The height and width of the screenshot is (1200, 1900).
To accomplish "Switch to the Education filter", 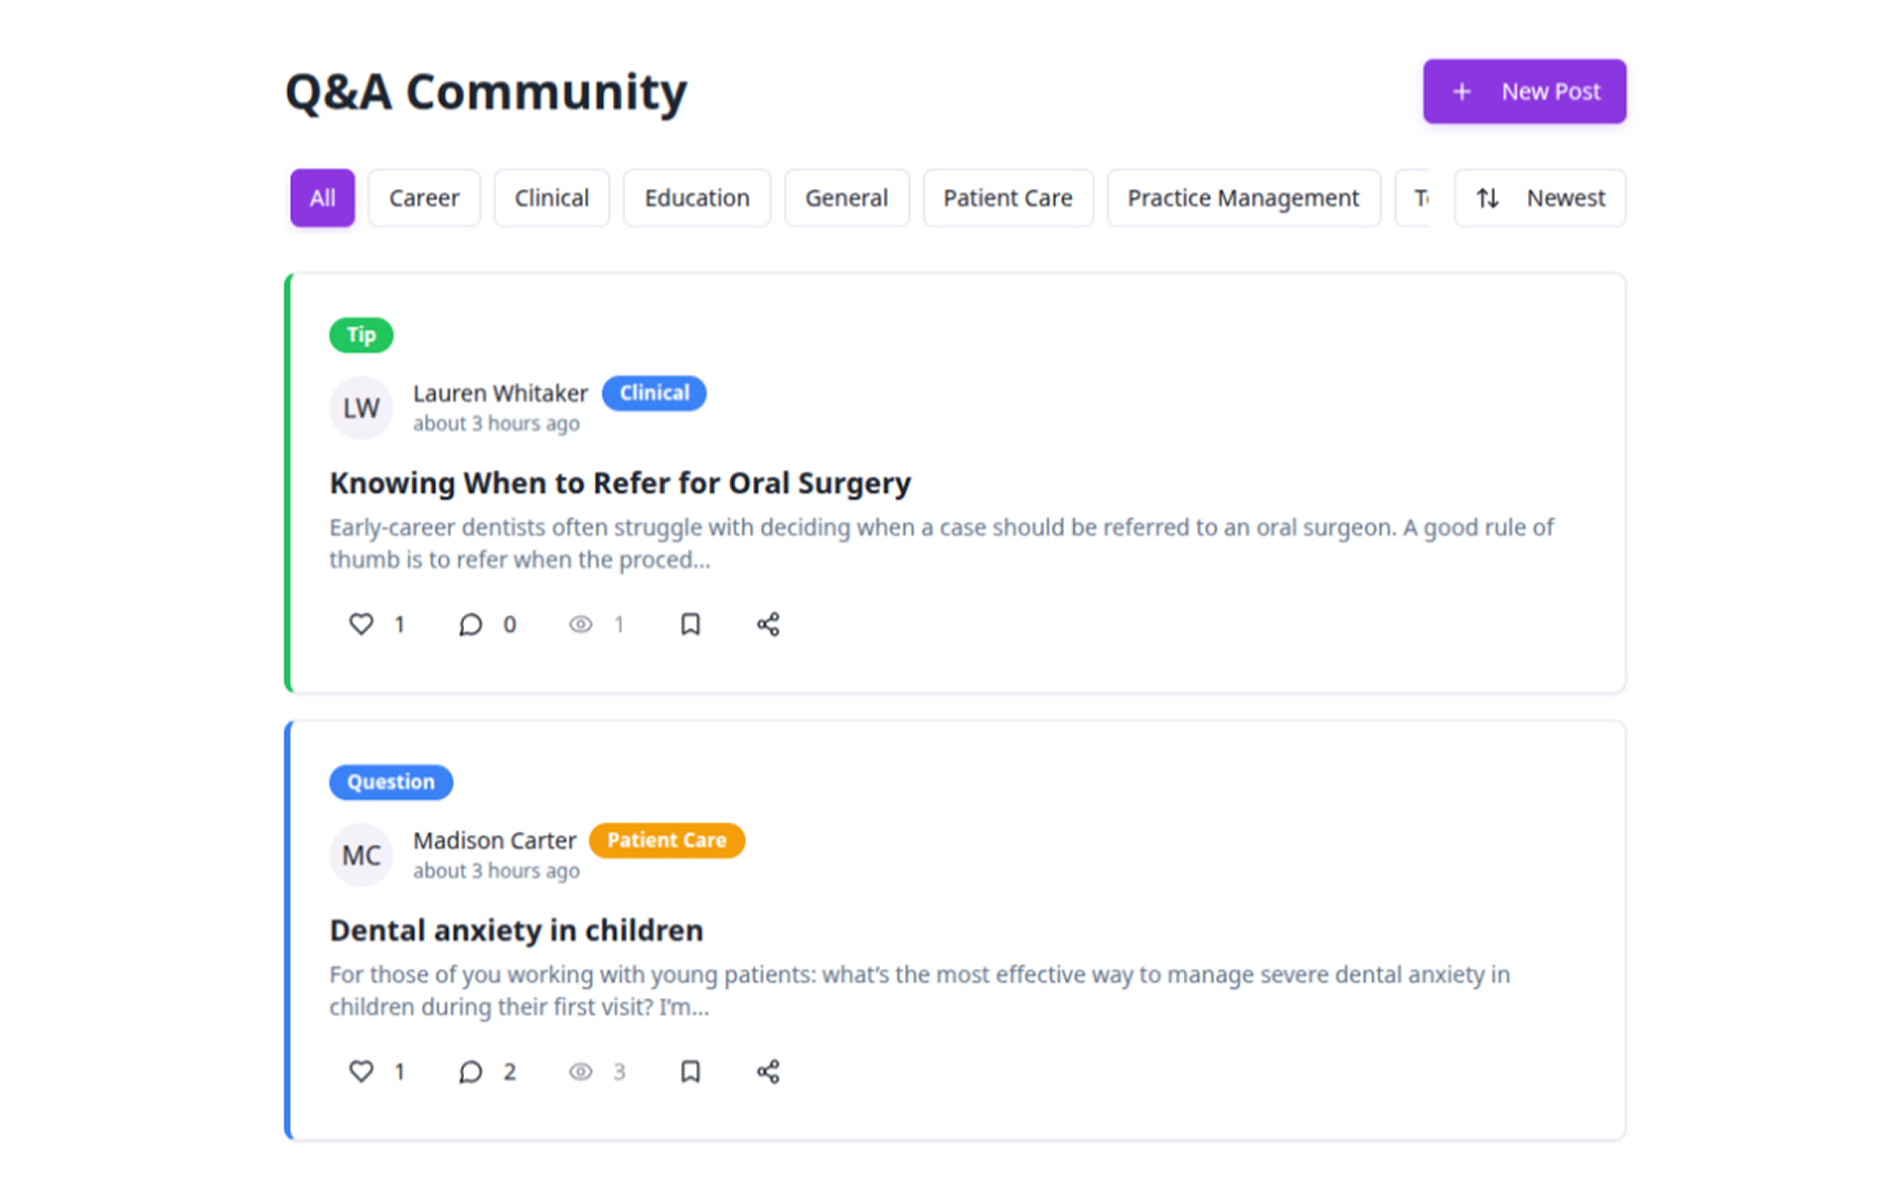I will (x=696, y=198).
